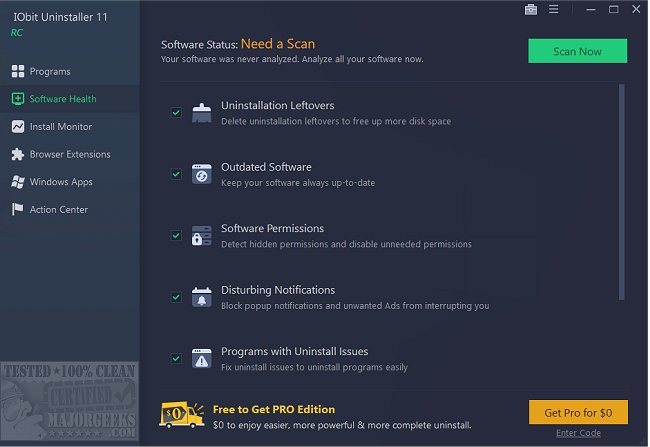Viewport: 650px width, 447px height.
Task: Minimize the IObit Uninstaller window
Action: (x=592, y=9)
